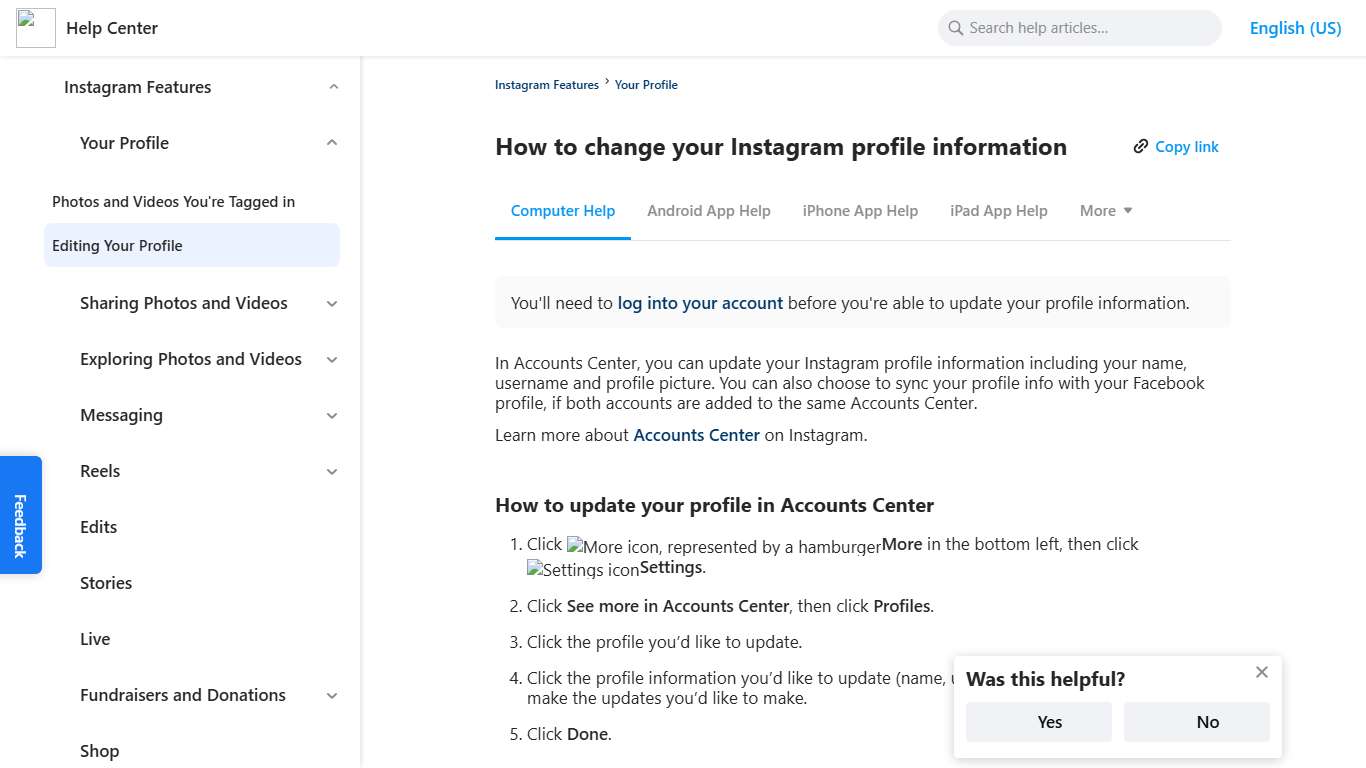The height and width of the screenshot is (768, 1366).
Task: Open the More tab dropdown
Action: click(x=1105, y=211)
